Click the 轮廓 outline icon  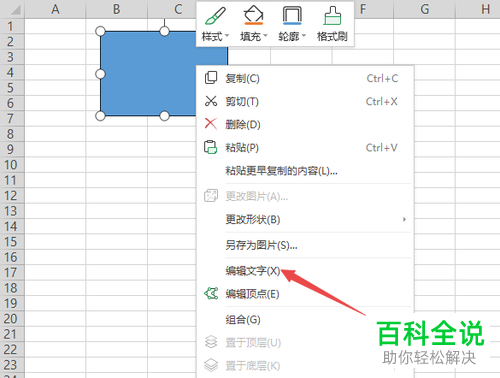pyautogui.click(x=292, y=16)
